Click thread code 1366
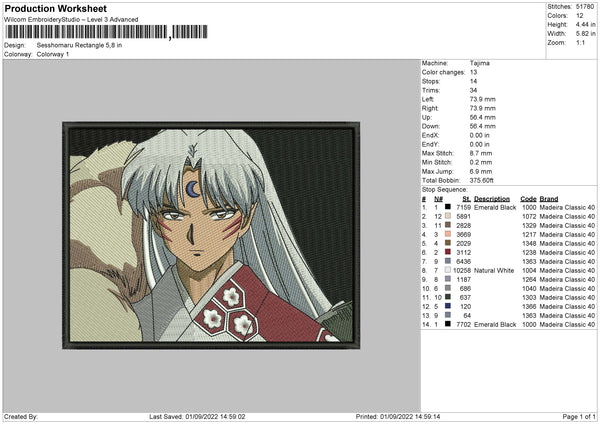The height and width of the screenshot is (424, 600). (529, 306)
